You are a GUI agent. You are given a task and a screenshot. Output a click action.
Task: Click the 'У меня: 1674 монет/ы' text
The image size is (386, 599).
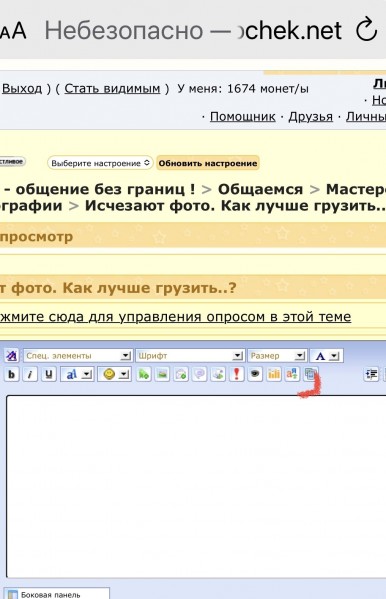243,89
